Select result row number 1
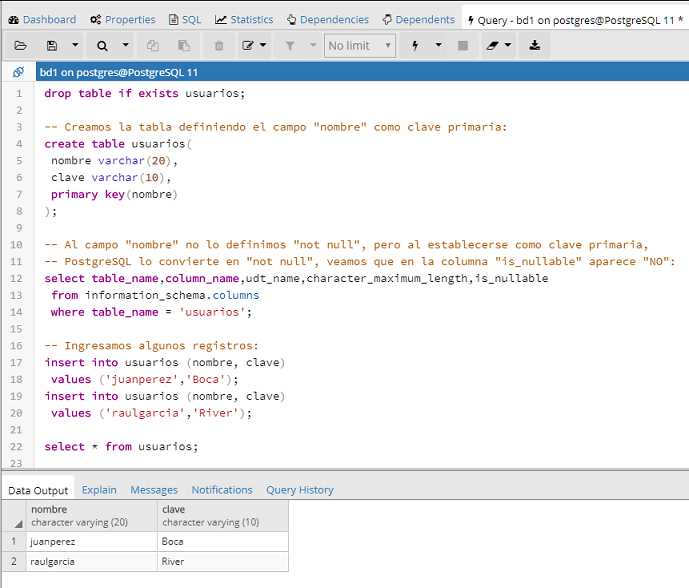The width and height of the screenshot is (689, 588). pos(14,541)
